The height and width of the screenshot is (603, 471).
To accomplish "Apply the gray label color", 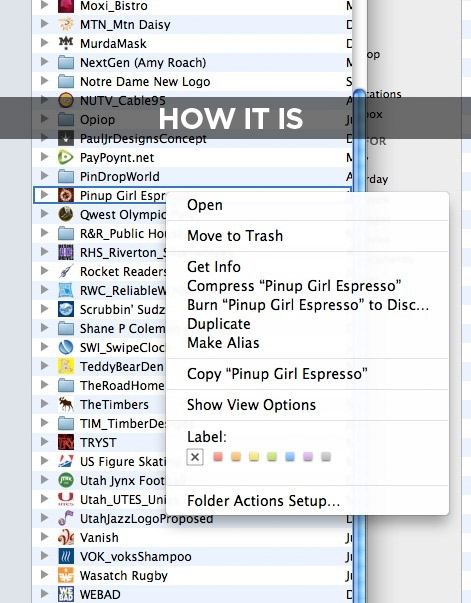I will (x=326, y=456).
